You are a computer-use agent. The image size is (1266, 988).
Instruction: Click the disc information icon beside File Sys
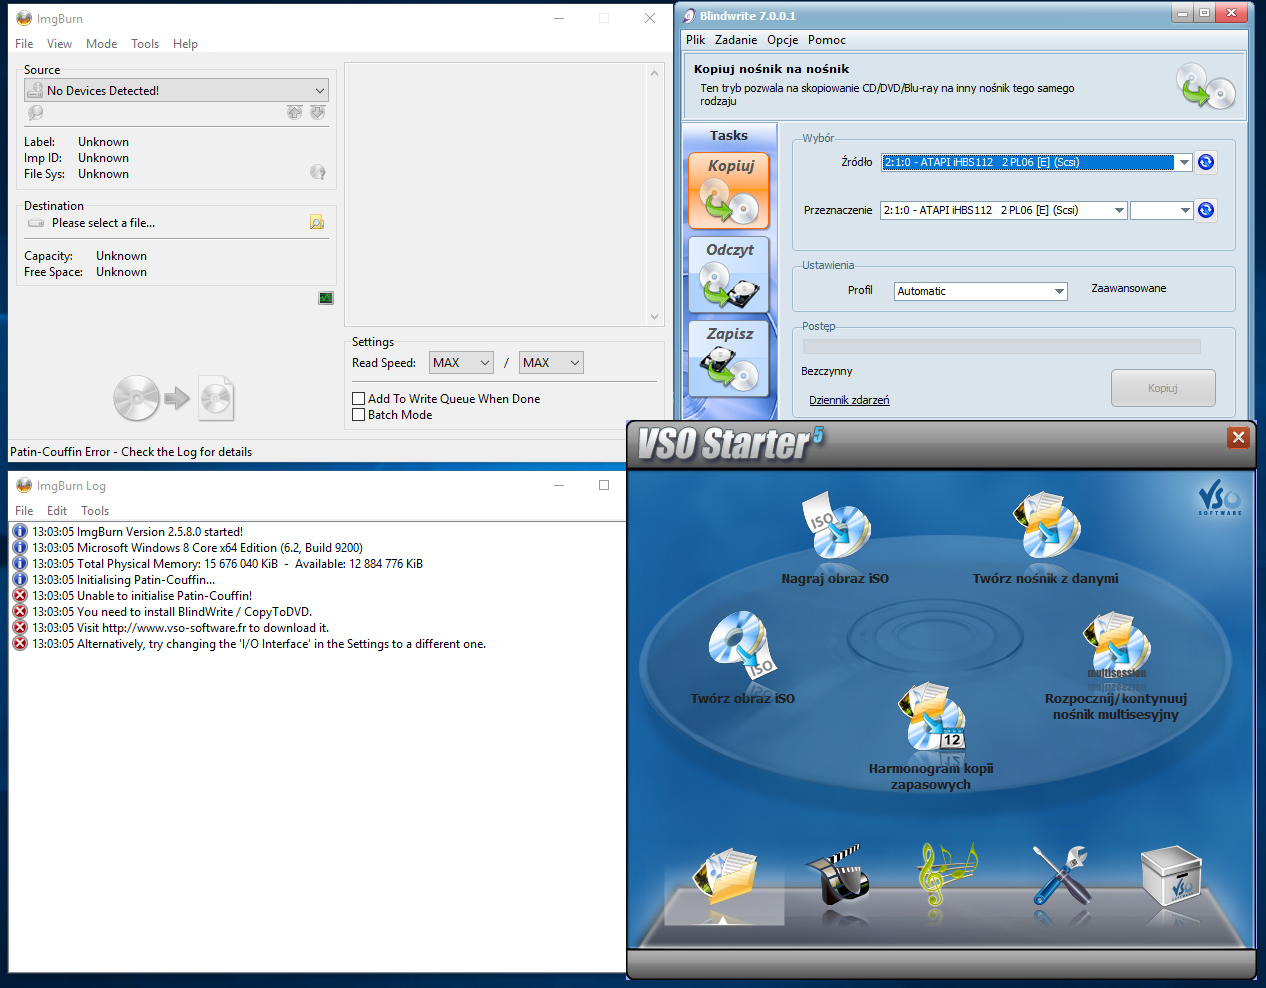(x=317, y=172)
